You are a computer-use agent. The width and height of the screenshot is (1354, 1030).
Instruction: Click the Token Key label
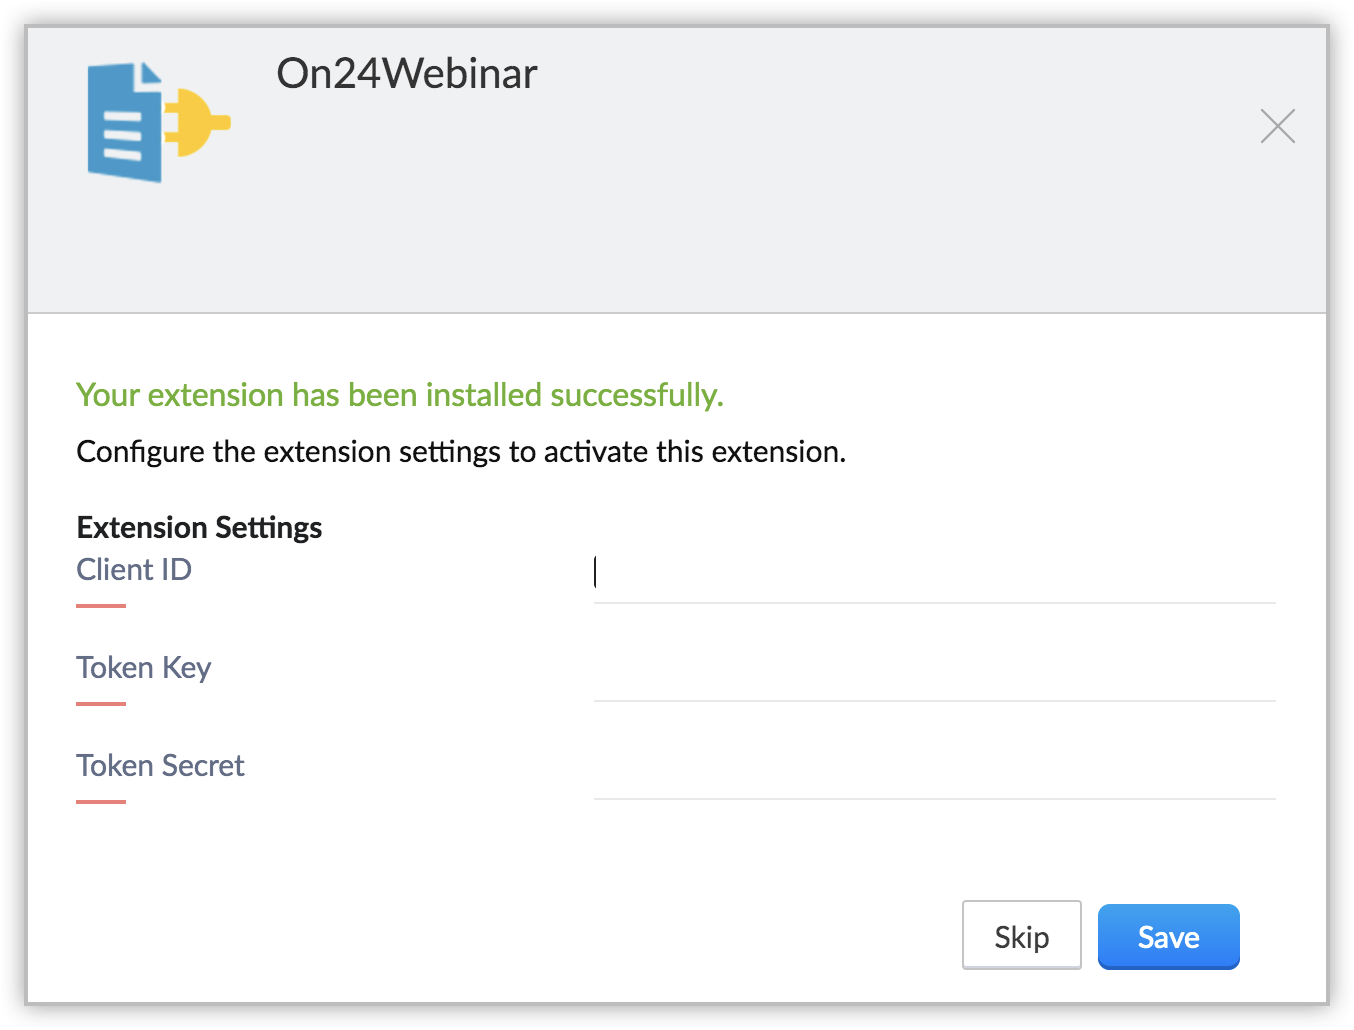pyautogui.click(x=144, y=668)
